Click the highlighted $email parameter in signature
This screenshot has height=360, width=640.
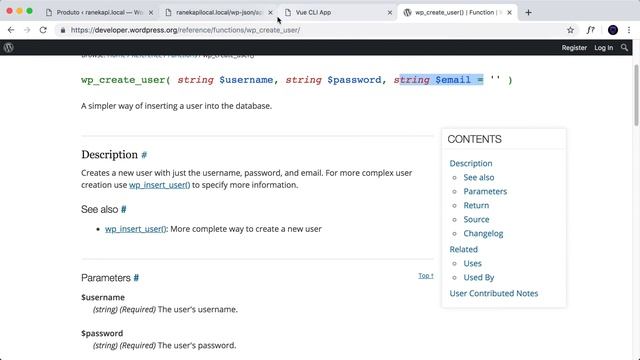coord(453,80)
